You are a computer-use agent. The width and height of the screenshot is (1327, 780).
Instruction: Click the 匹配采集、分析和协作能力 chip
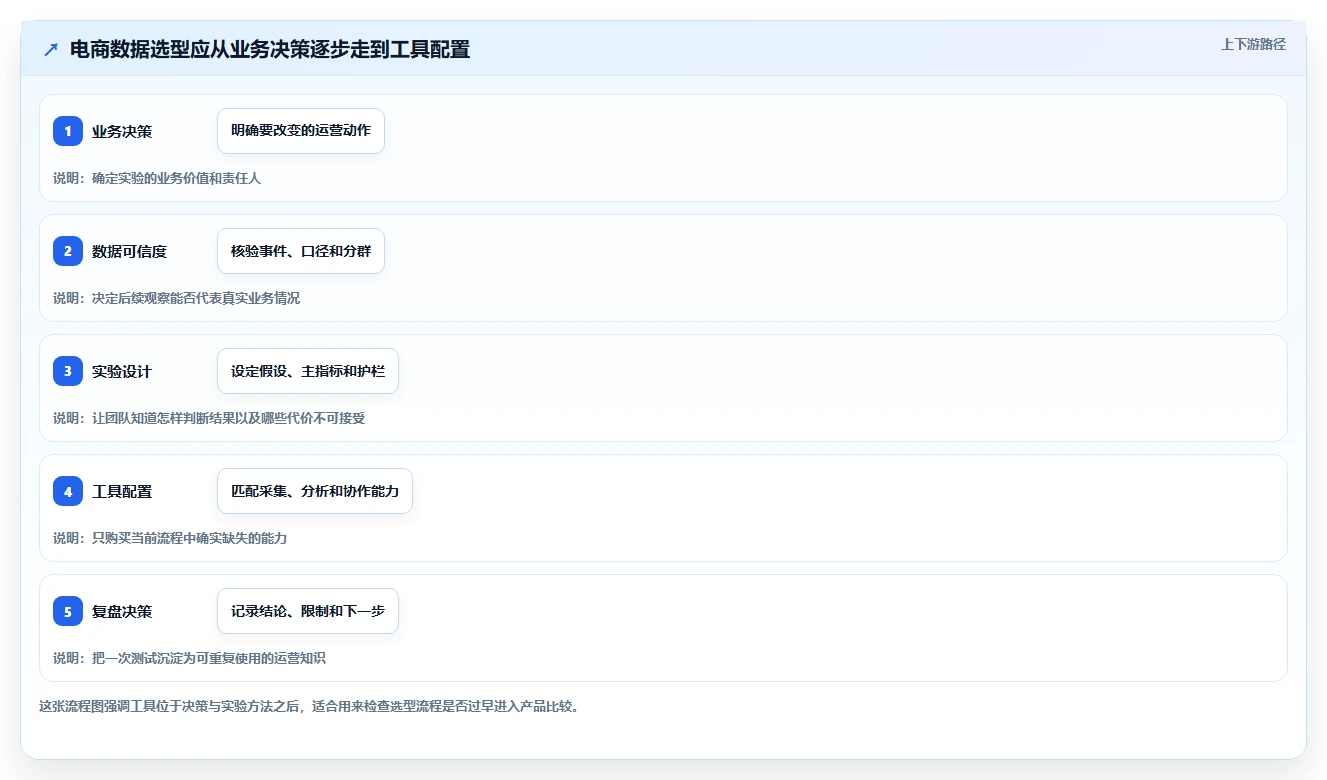pos(315,491)
